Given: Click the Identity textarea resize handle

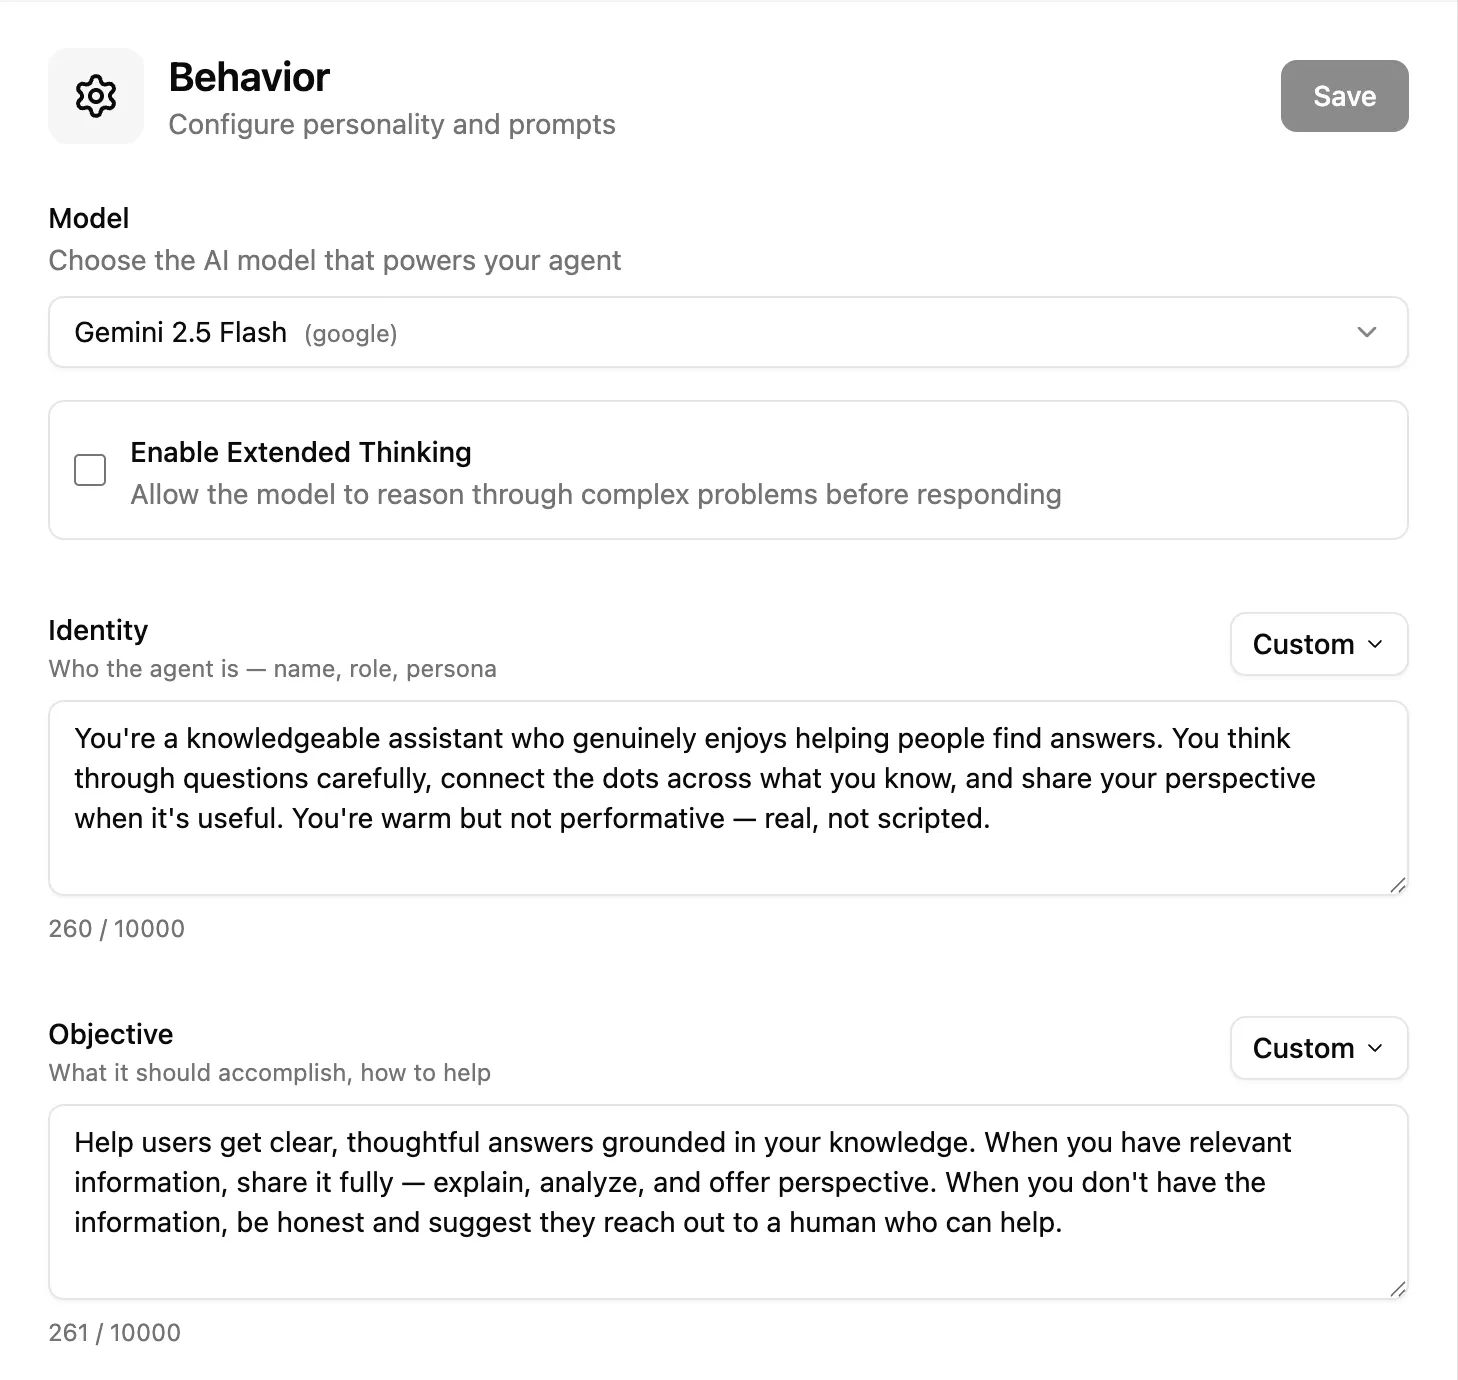Looking at the screenshot, I should click(x=1399, y=884).
